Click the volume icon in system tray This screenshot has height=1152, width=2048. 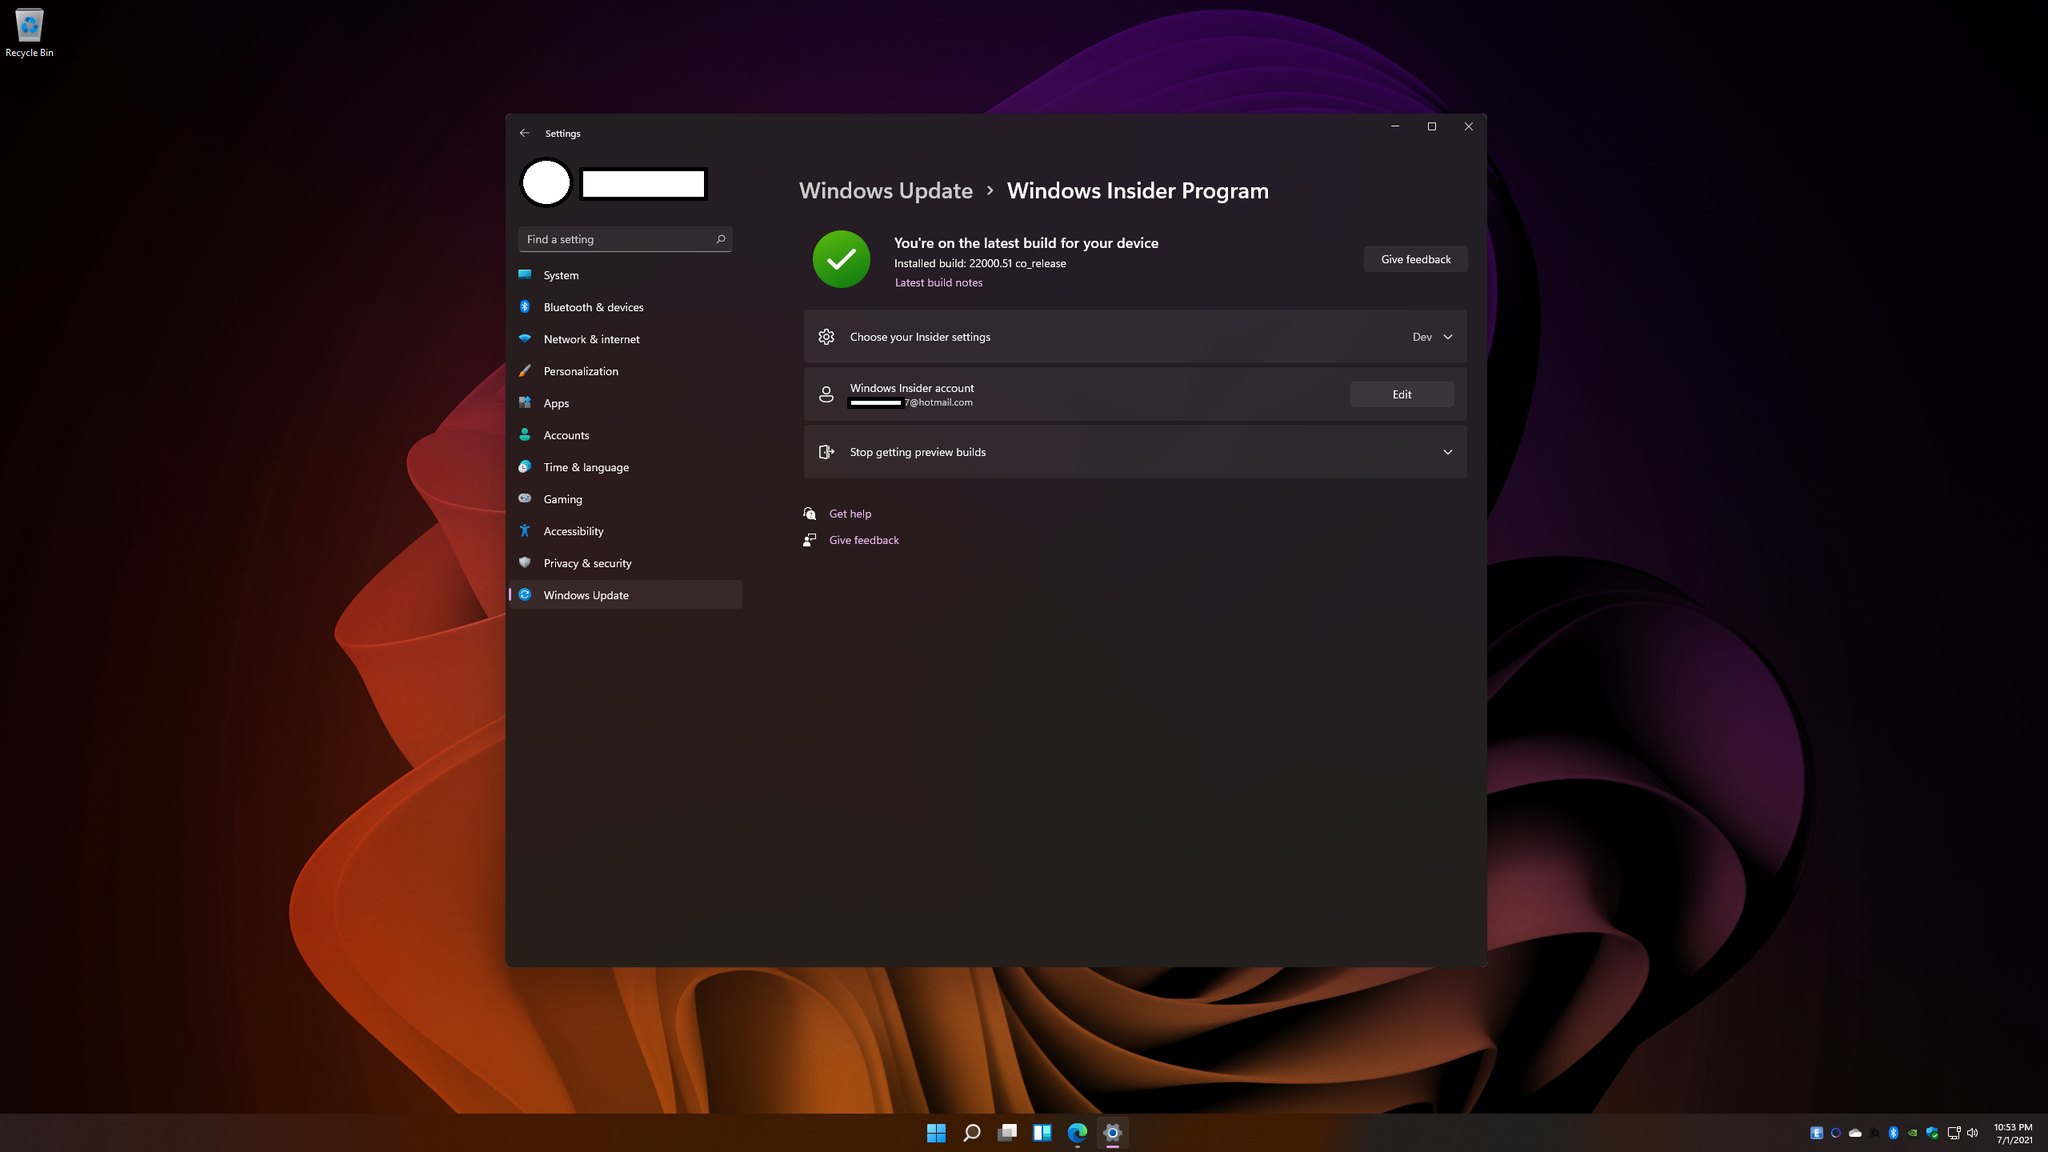(1972, 1133)
